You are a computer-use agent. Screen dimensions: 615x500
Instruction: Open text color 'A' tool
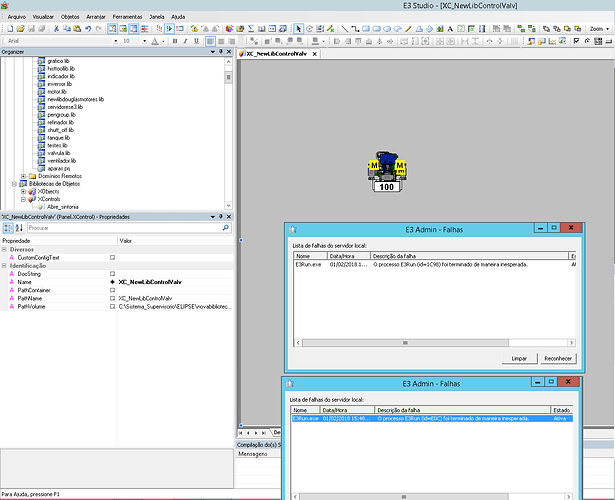tap(155, 41)
